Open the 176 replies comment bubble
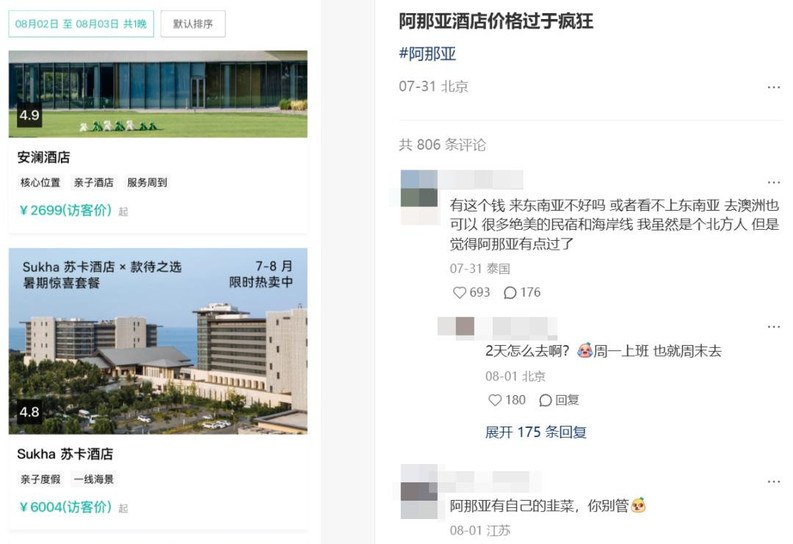Viewport: 793px width, 544px height. [x=510, y=292]
